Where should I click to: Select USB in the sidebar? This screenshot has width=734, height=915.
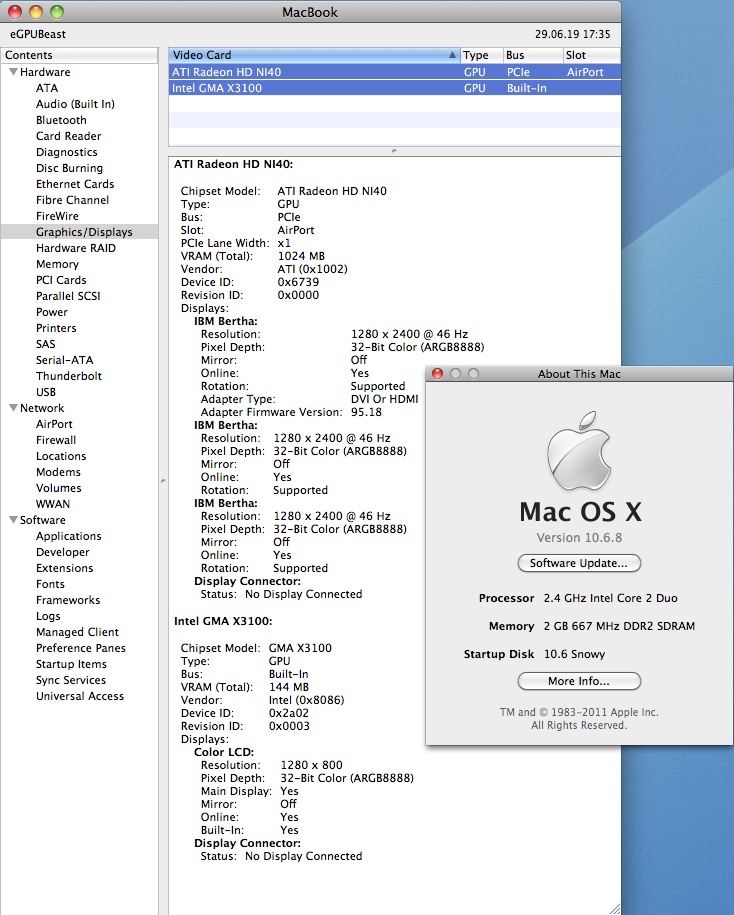tap(46, 392)
